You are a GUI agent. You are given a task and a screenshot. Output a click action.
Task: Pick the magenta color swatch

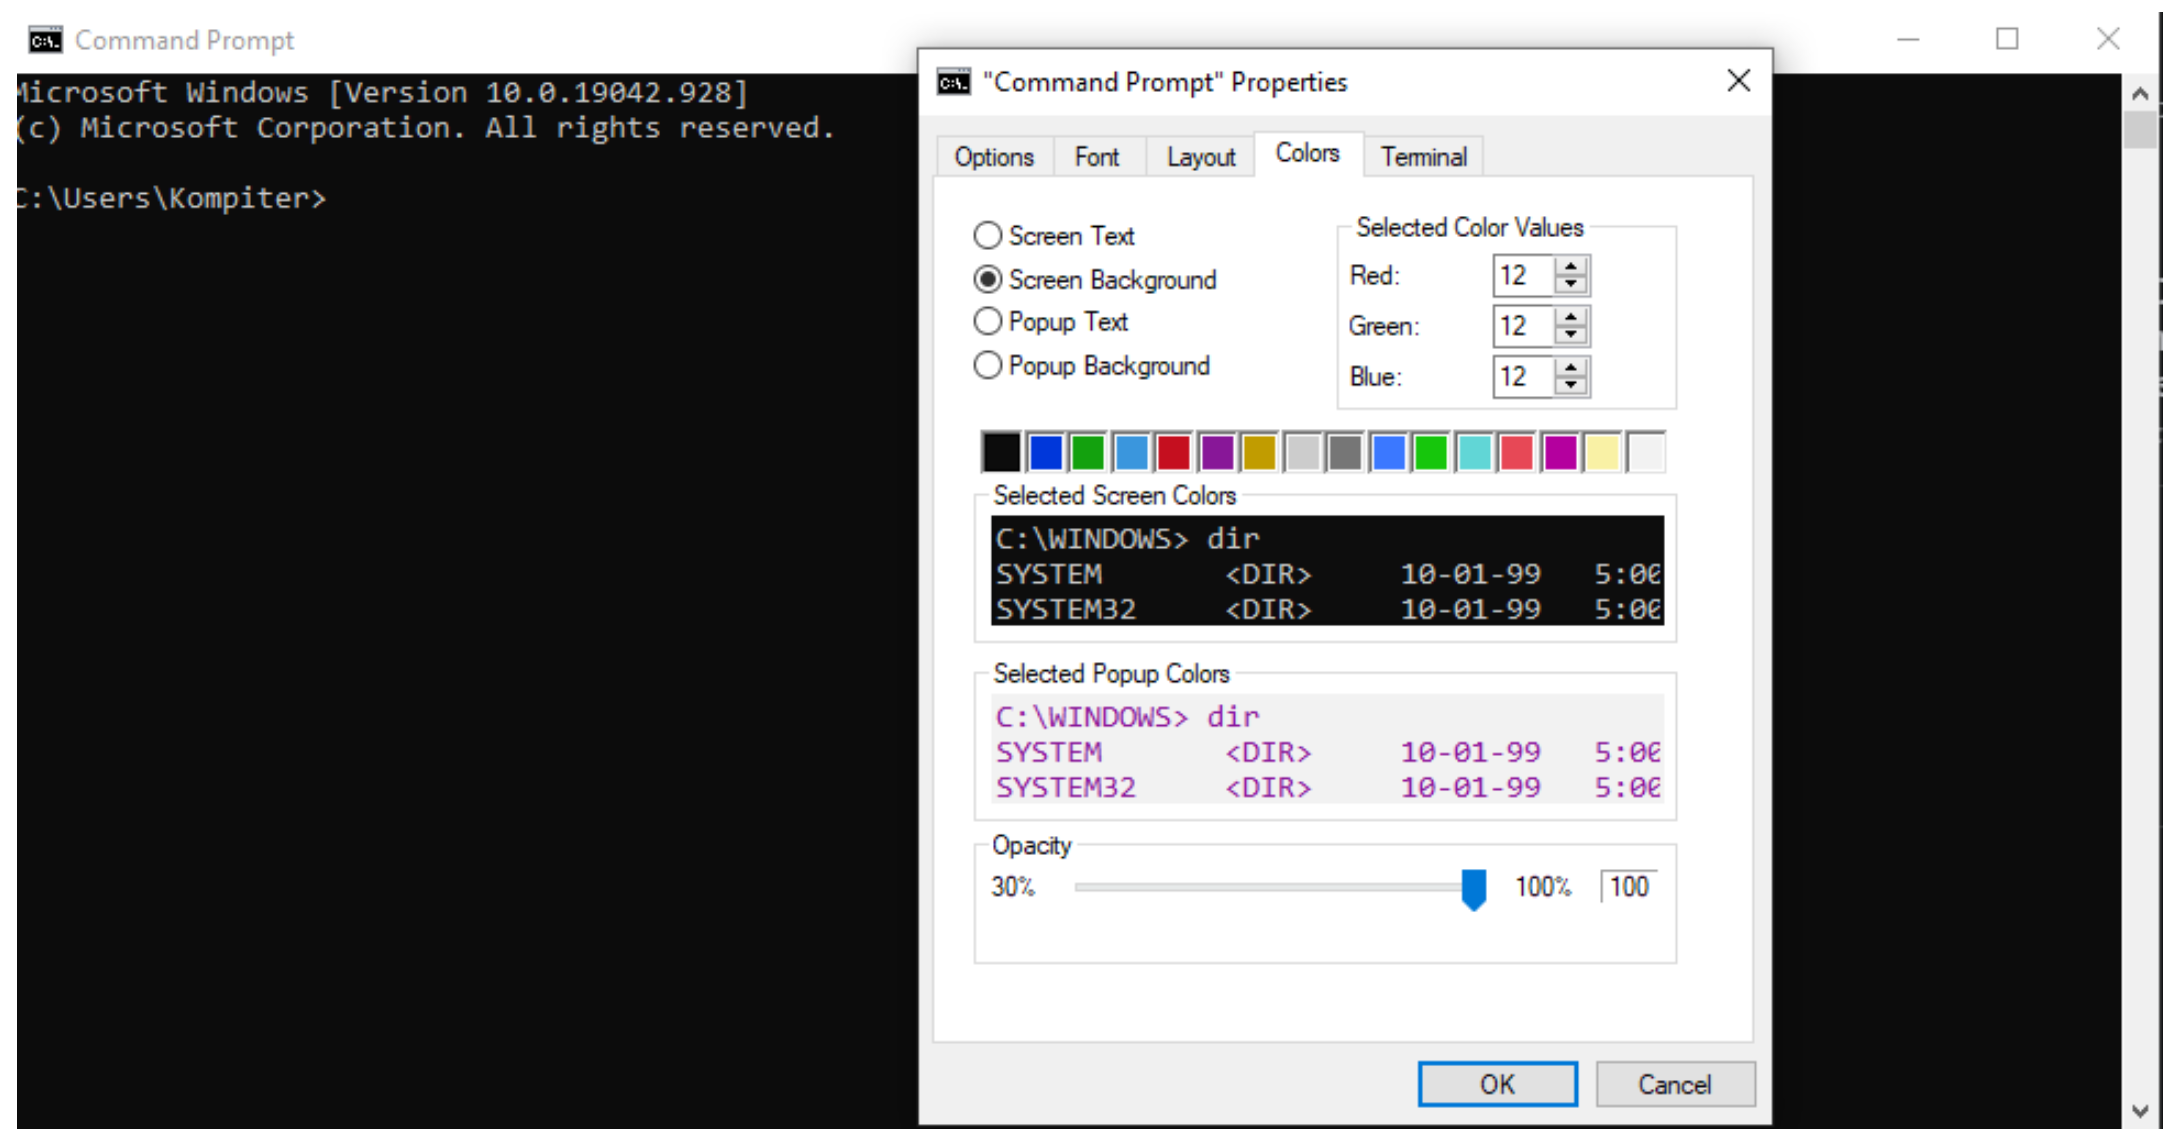tap(1561, 453)
